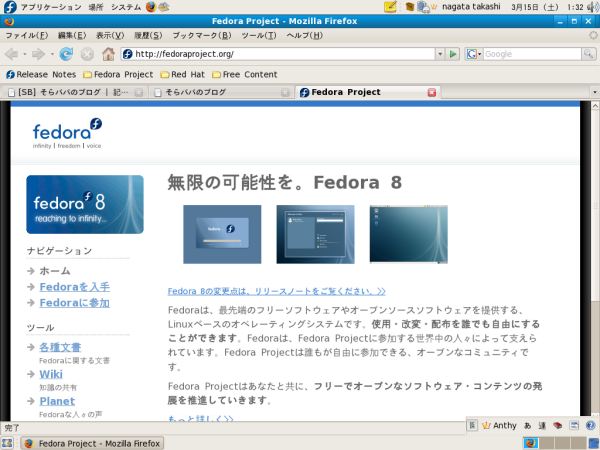Click the mail launcher icon in top panel

click(x=164, y=7)
